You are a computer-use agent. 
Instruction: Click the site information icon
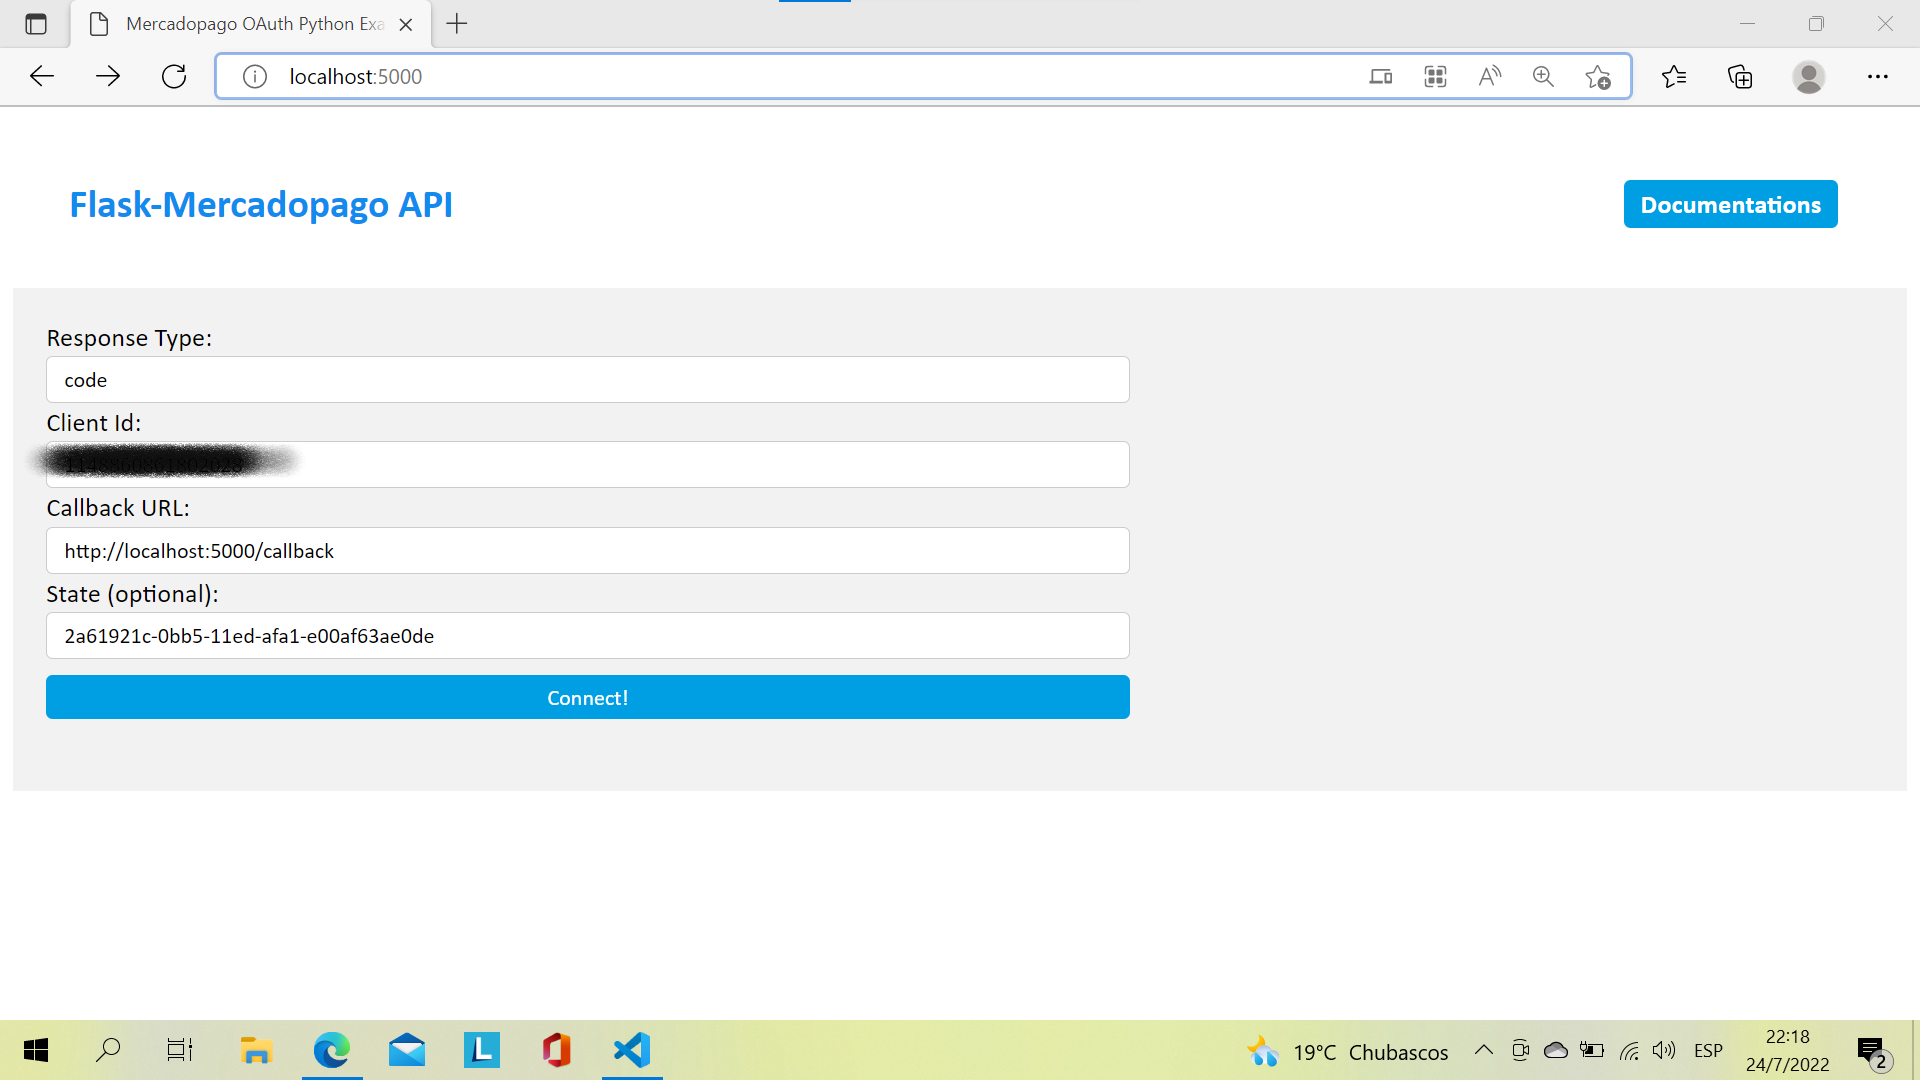tap(255, 76)
